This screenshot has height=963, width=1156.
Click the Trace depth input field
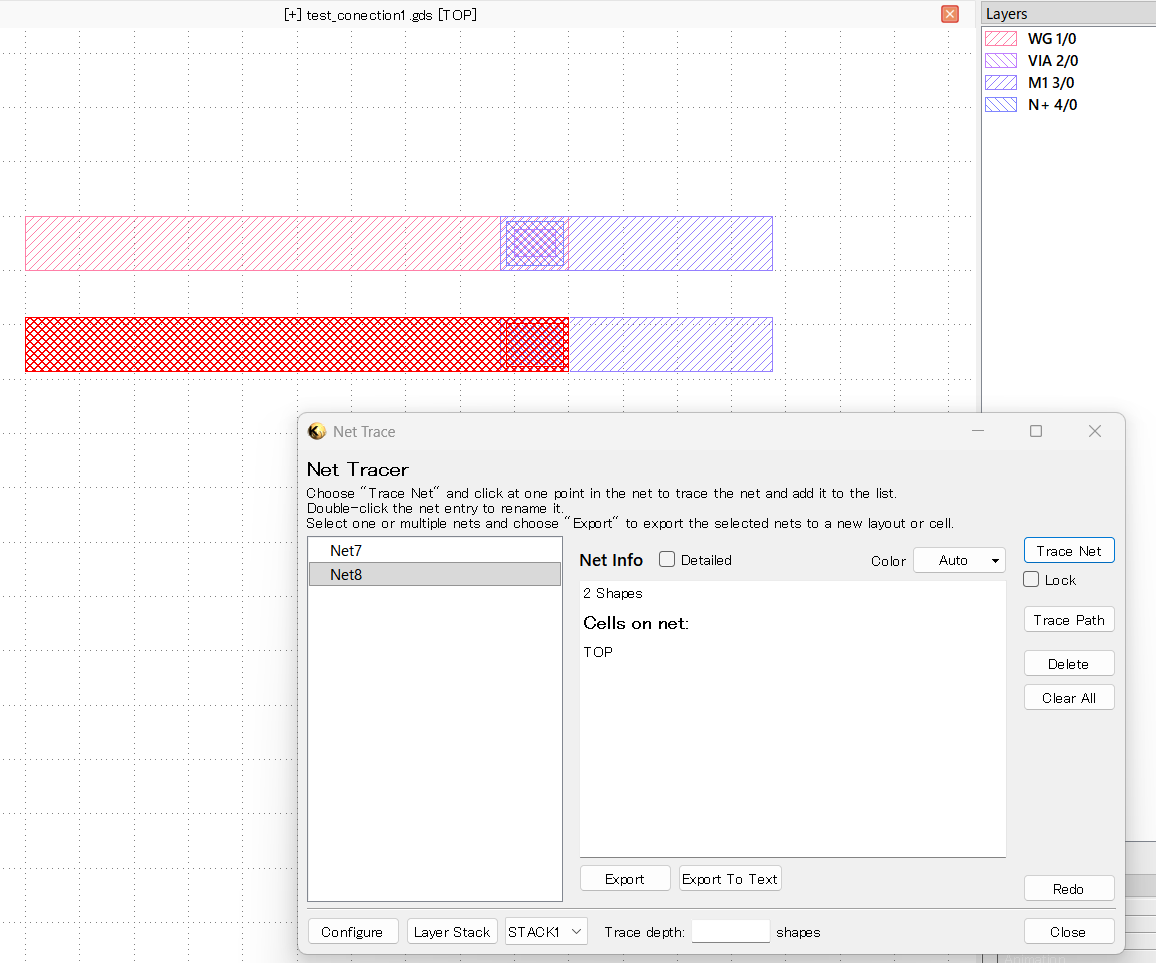[731, 931]
